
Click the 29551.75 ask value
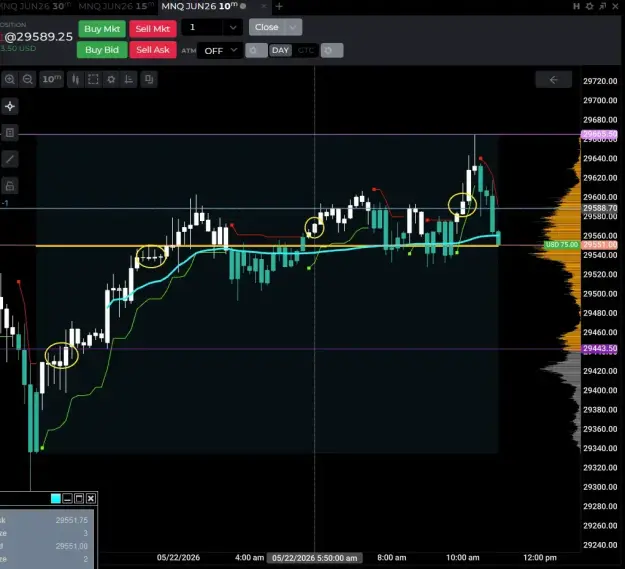[x=72, y=520]
